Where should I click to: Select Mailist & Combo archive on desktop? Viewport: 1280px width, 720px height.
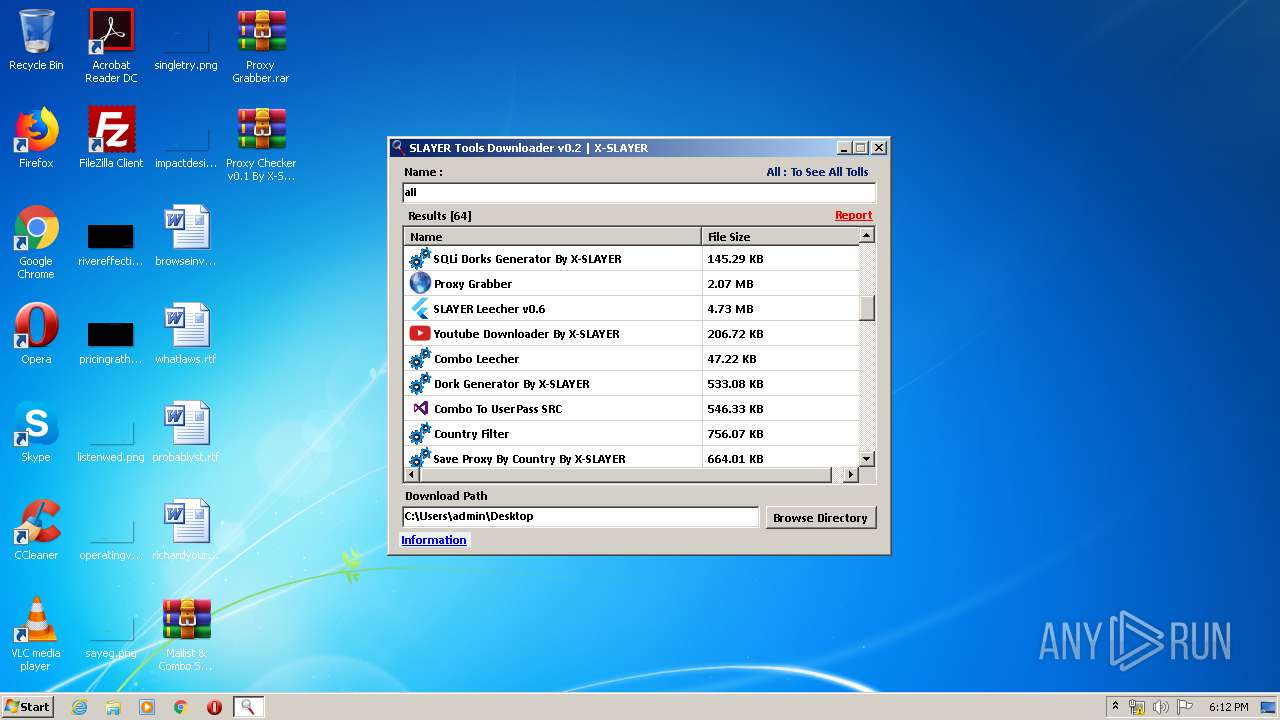[x=186, y=634]
